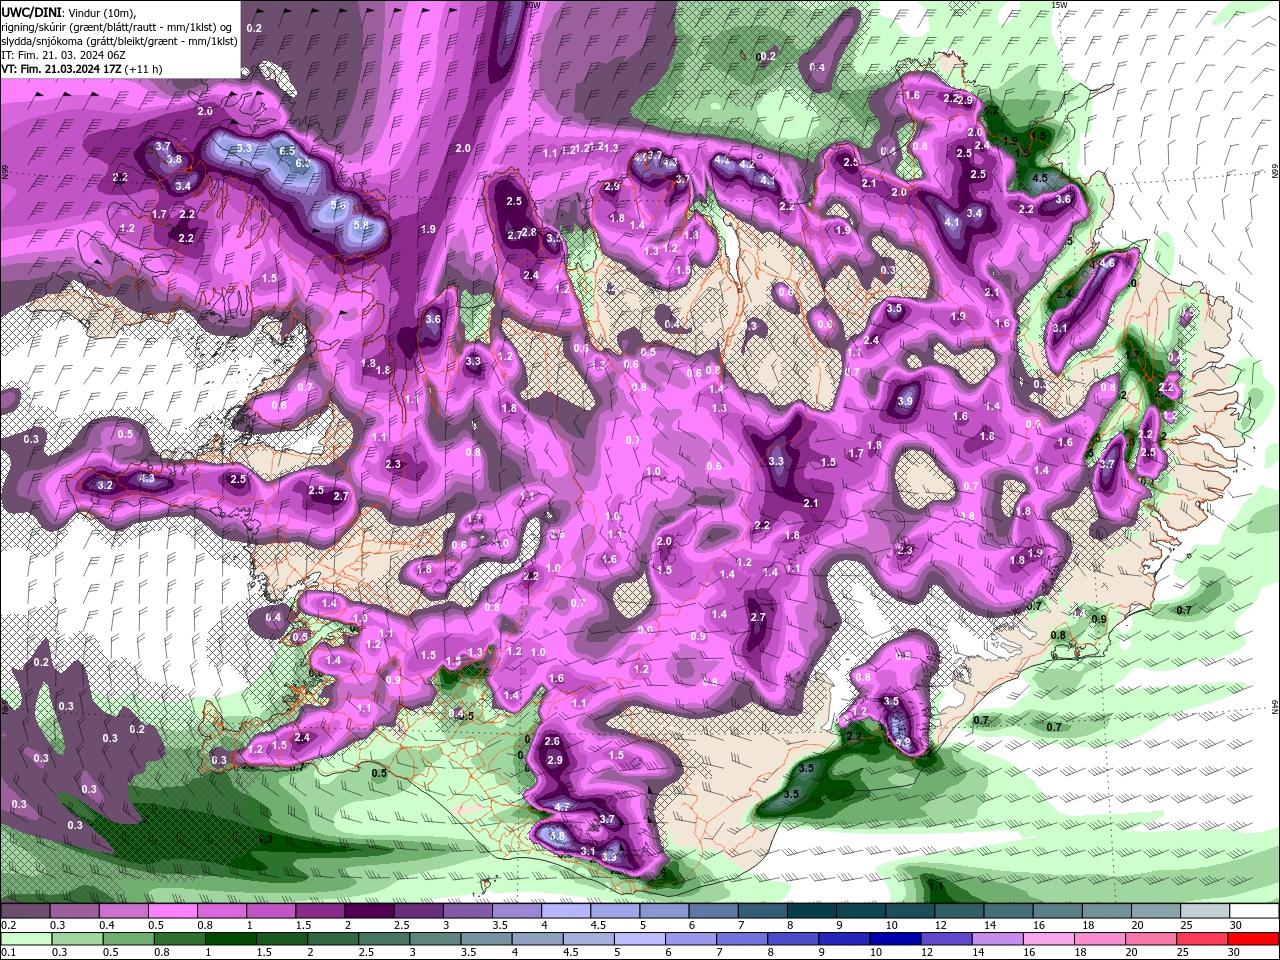Click the '4.5' label under the upper legend bar

[598, 925]
